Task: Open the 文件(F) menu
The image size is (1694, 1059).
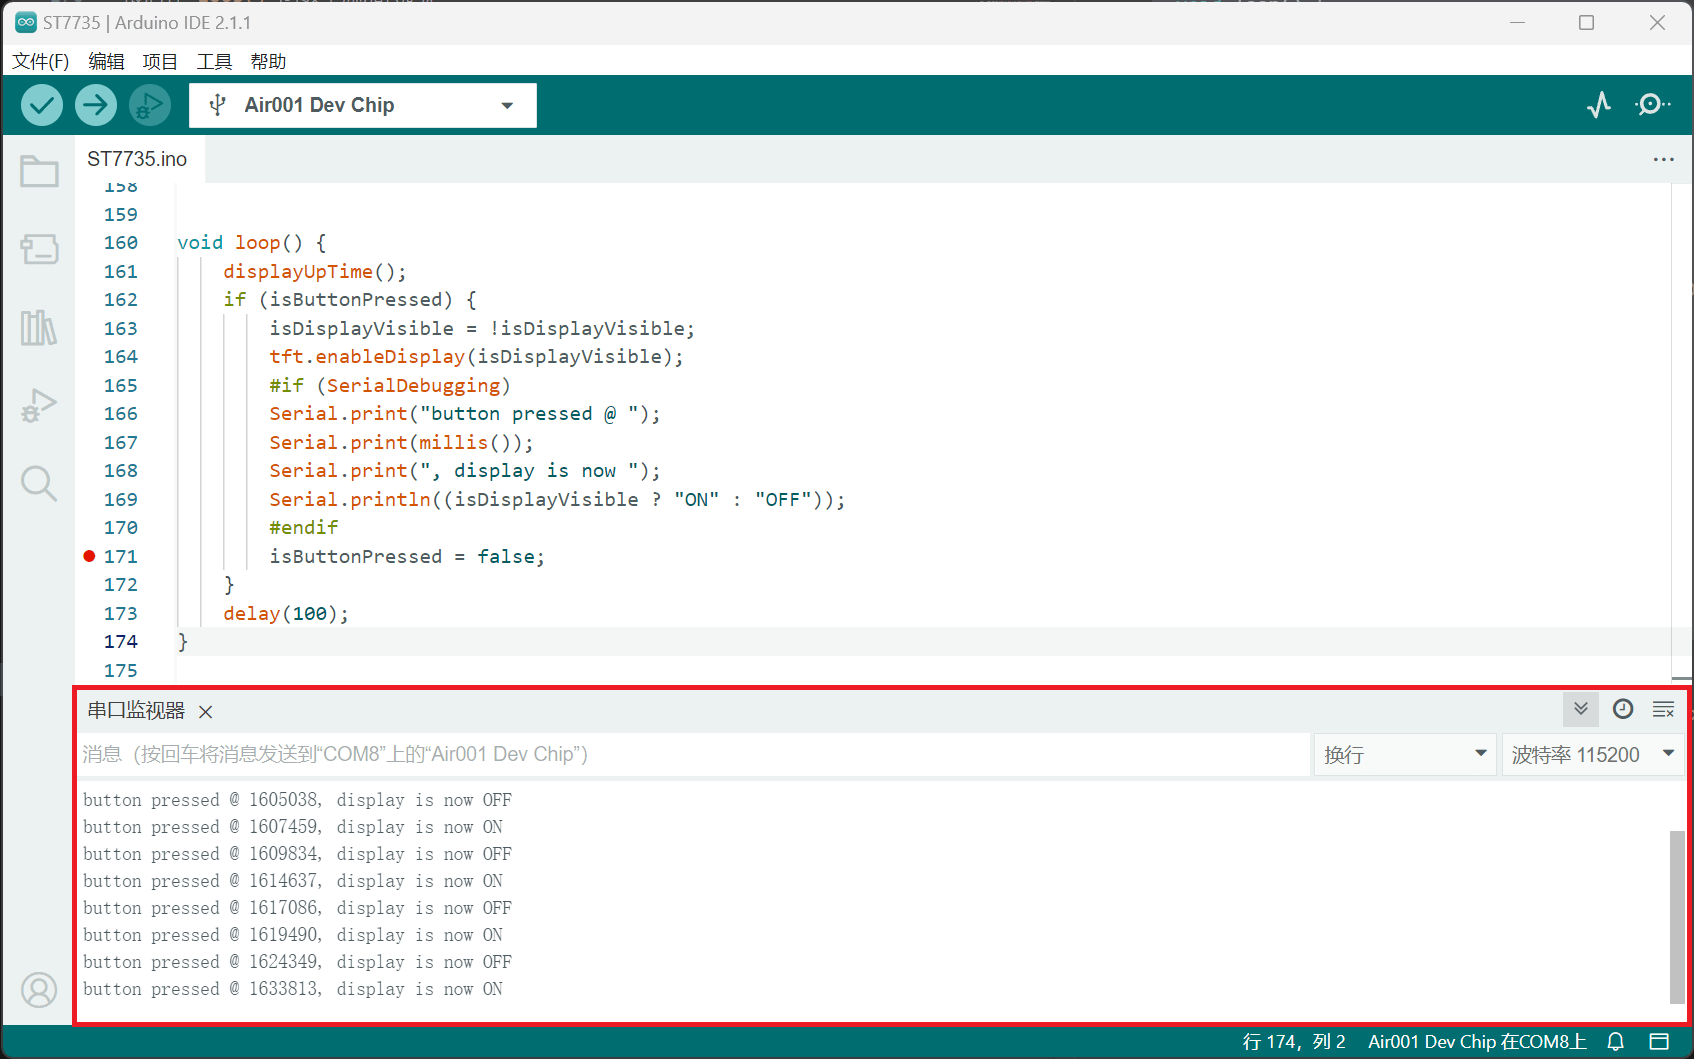Action: coord(41,61)
